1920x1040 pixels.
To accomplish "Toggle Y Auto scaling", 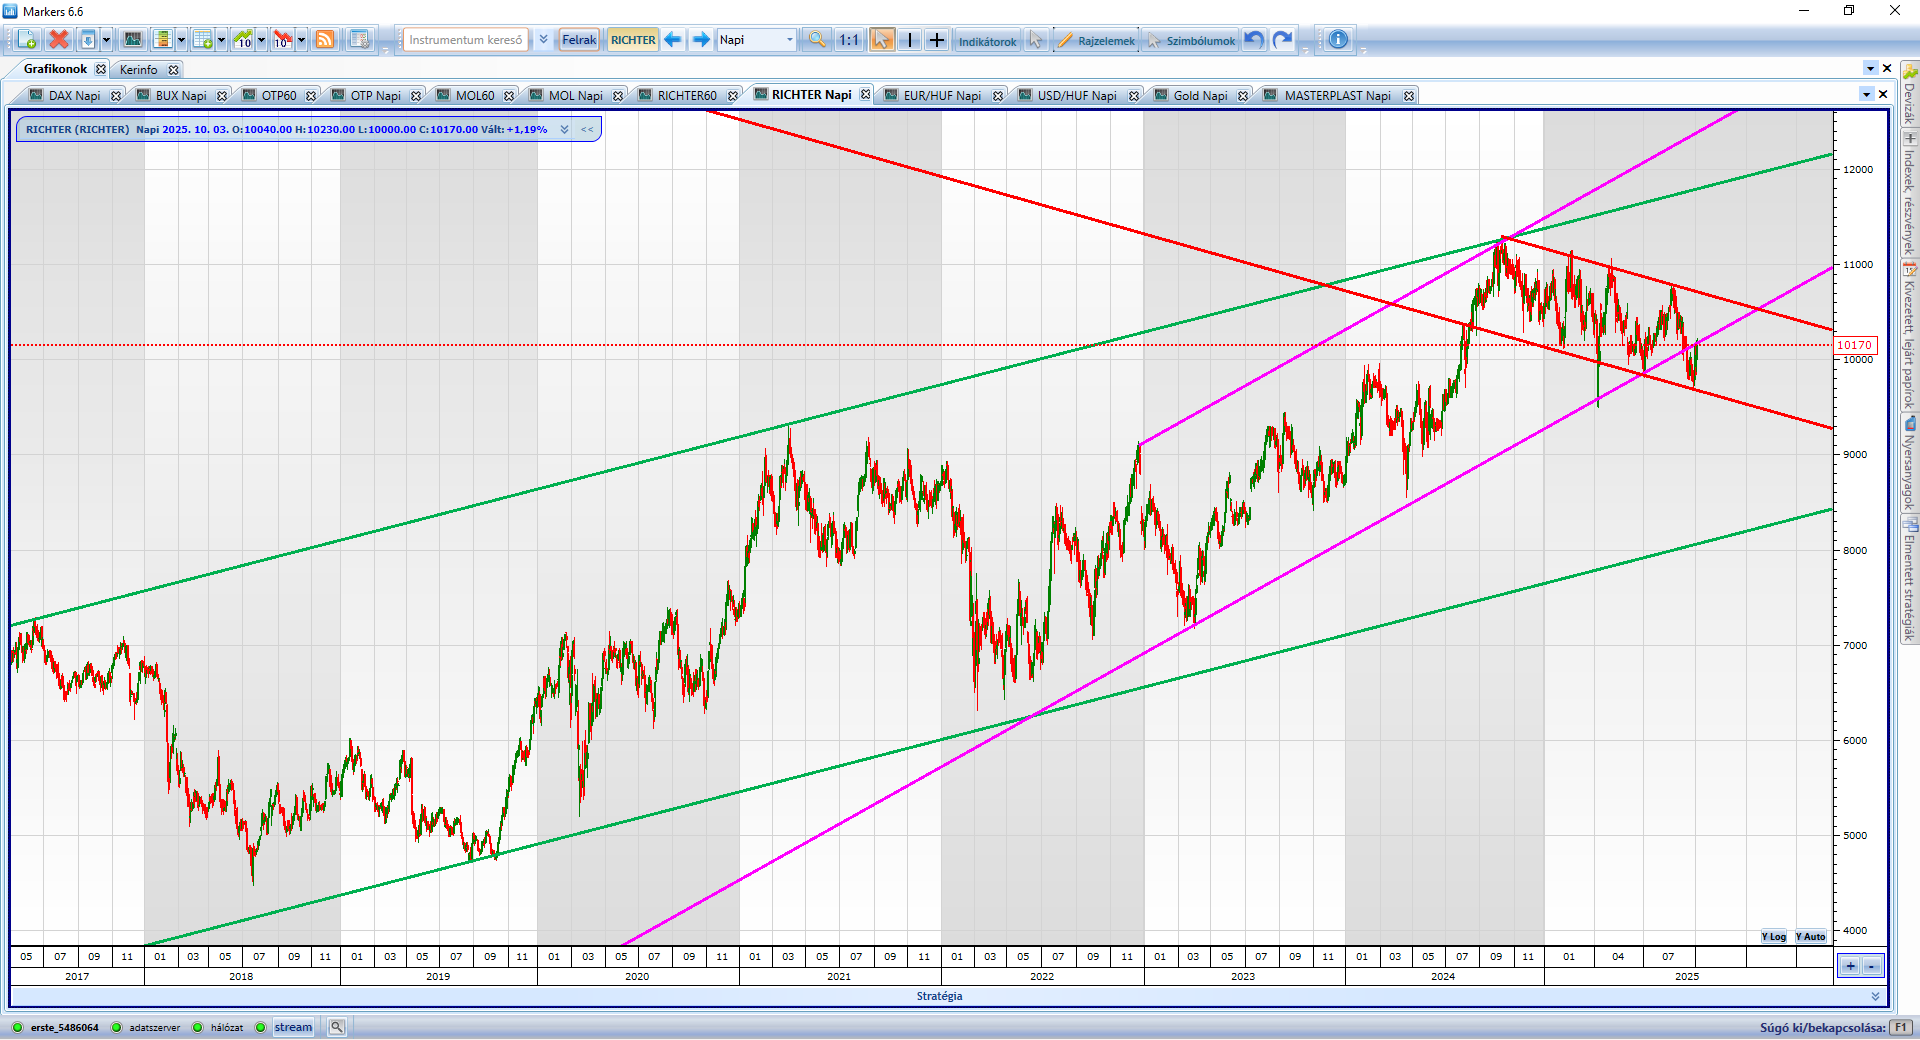I will click(x=1810, y=937).
